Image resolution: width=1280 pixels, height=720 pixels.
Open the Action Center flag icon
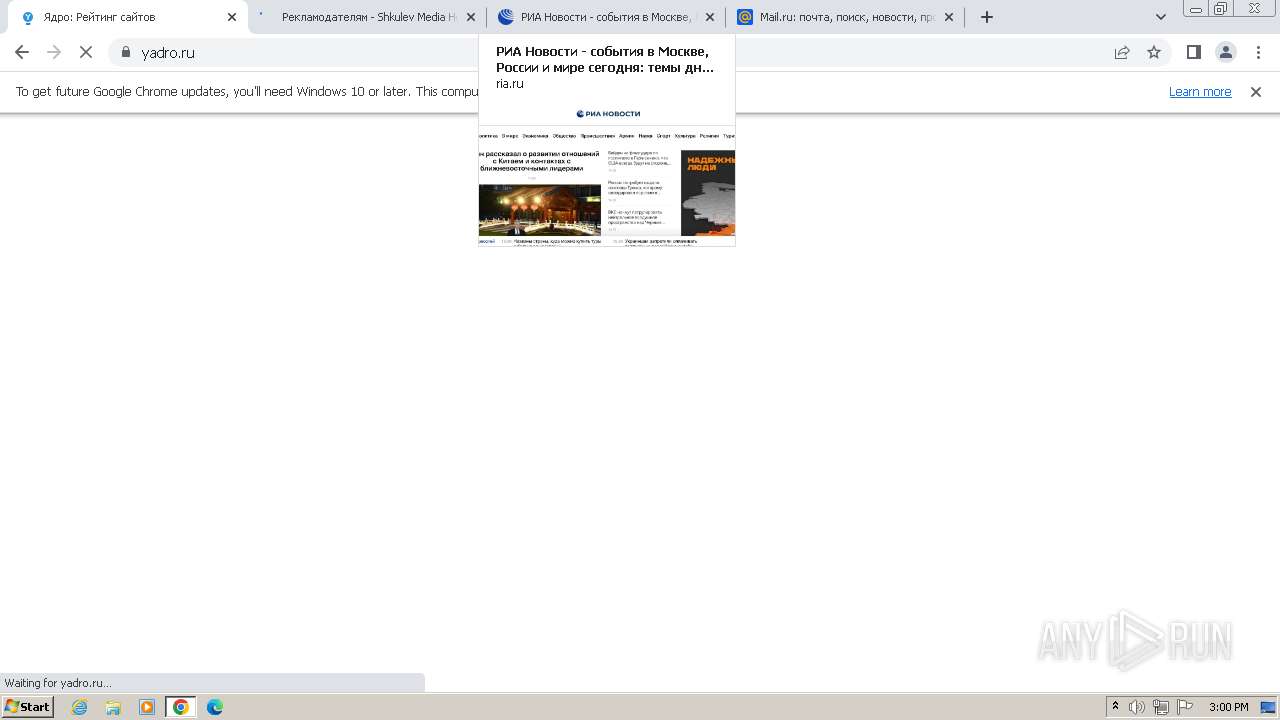click(x=1185, y=707)
